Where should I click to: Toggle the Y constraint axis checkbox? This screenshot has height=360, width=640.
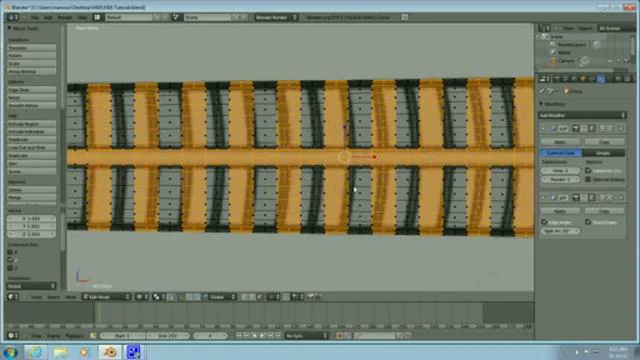(10, 260)
